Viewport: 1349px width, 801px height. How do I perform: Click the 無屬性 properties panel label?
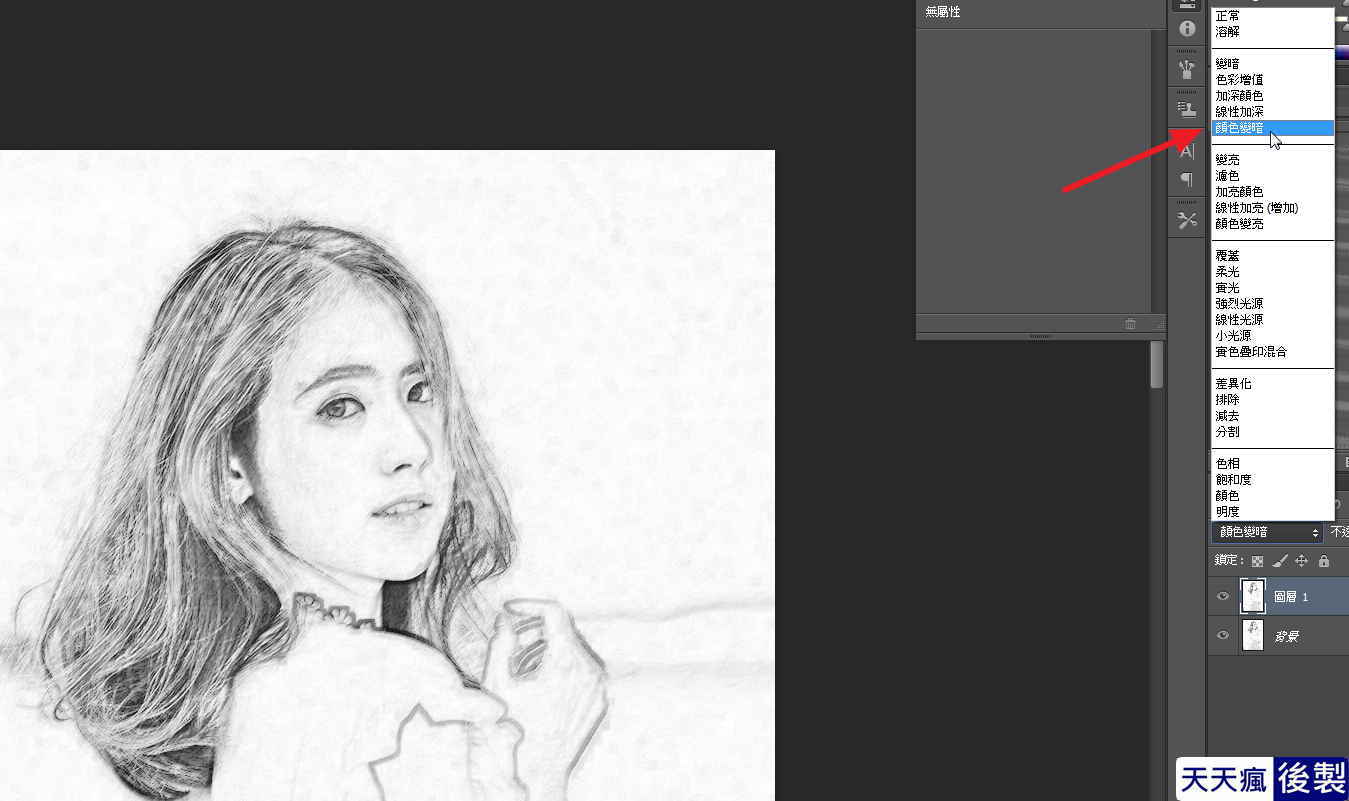click(943, 12)
